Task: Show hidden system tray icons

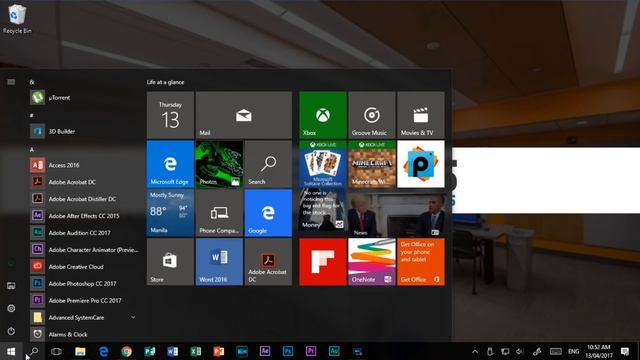Action: [475, 351]
